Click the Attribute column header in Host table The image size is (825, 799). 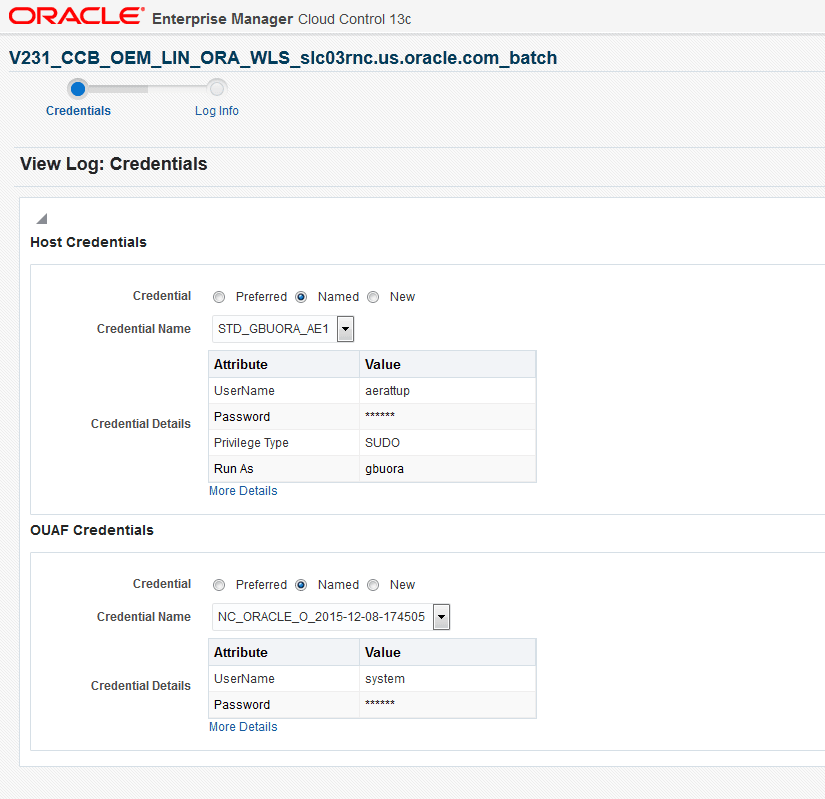(284, 365)
